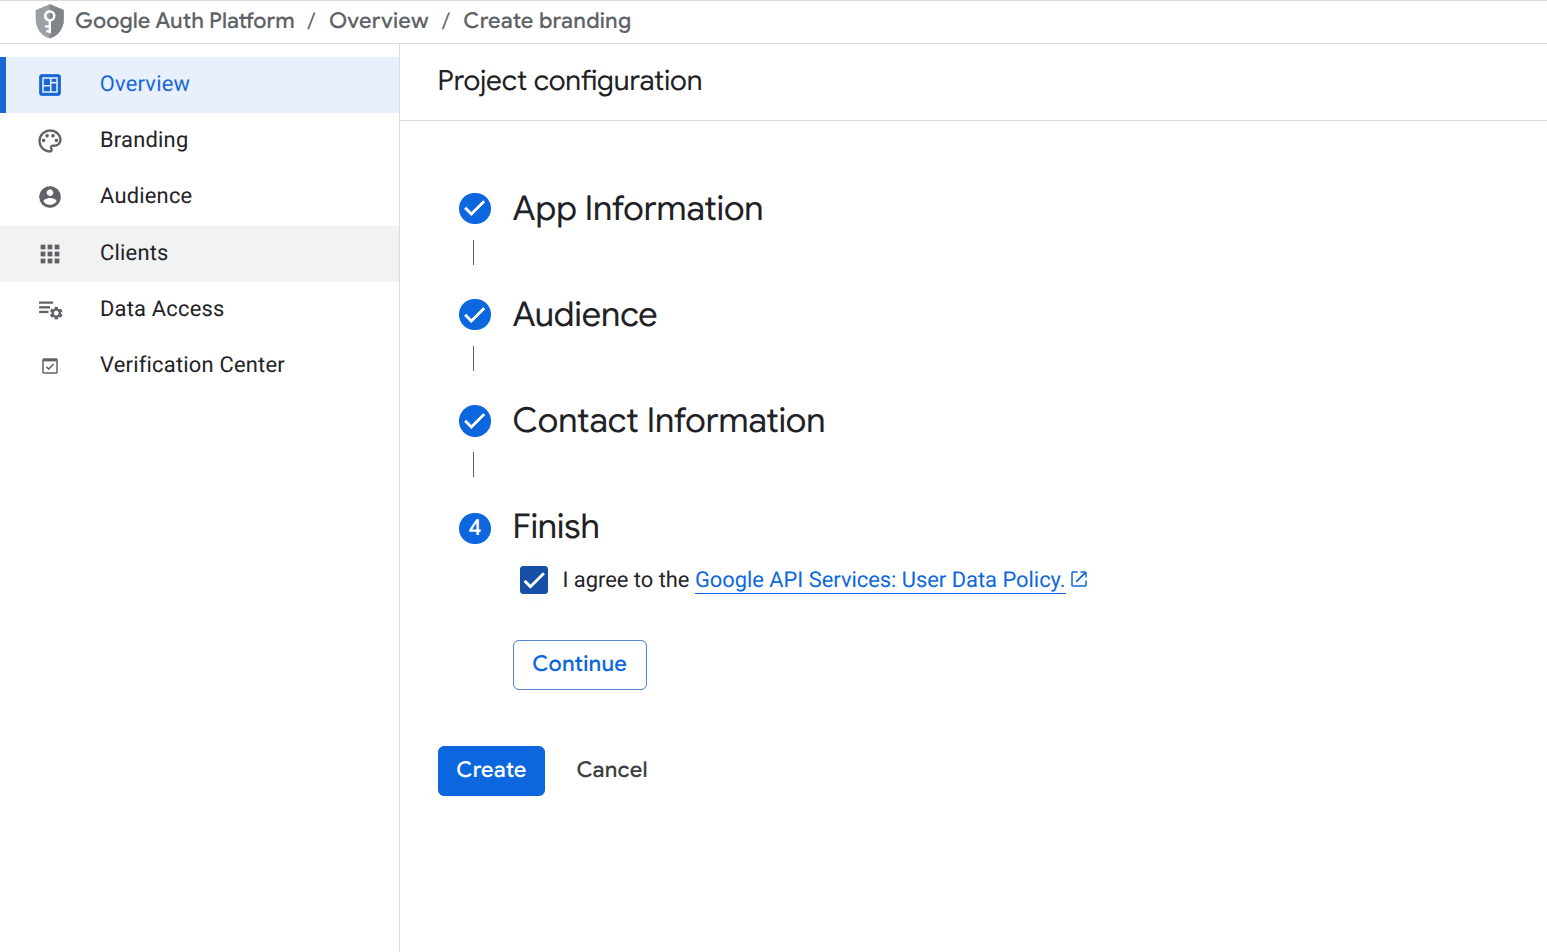The width and height of the screenshot is (1547, 952).
Task: Click the Finish step number 4 icon
Action: 475,528
